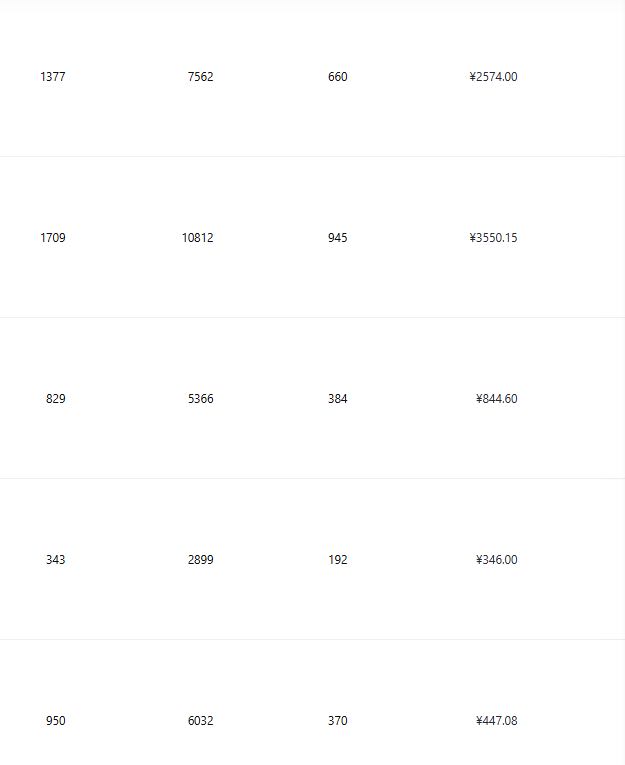Select the amount ¥346.00

[x=497, y=560]
